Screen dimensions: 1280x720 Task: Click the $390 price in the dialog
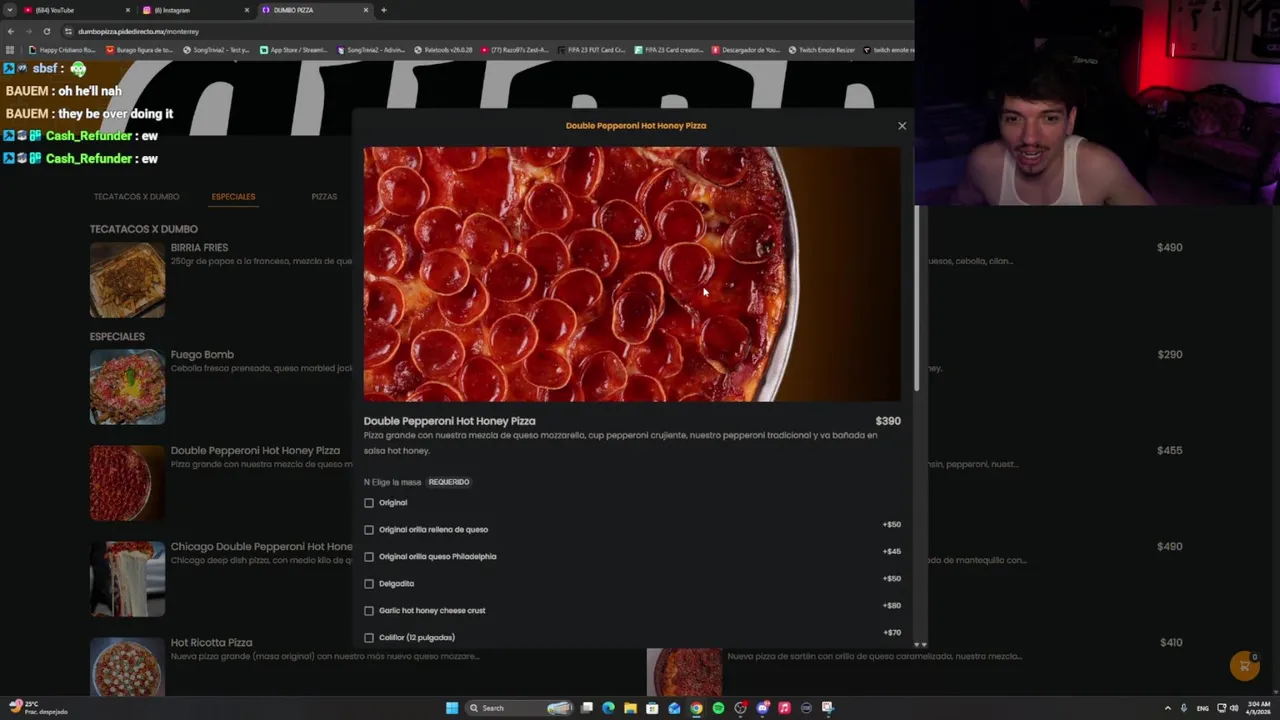pos(888,421)
